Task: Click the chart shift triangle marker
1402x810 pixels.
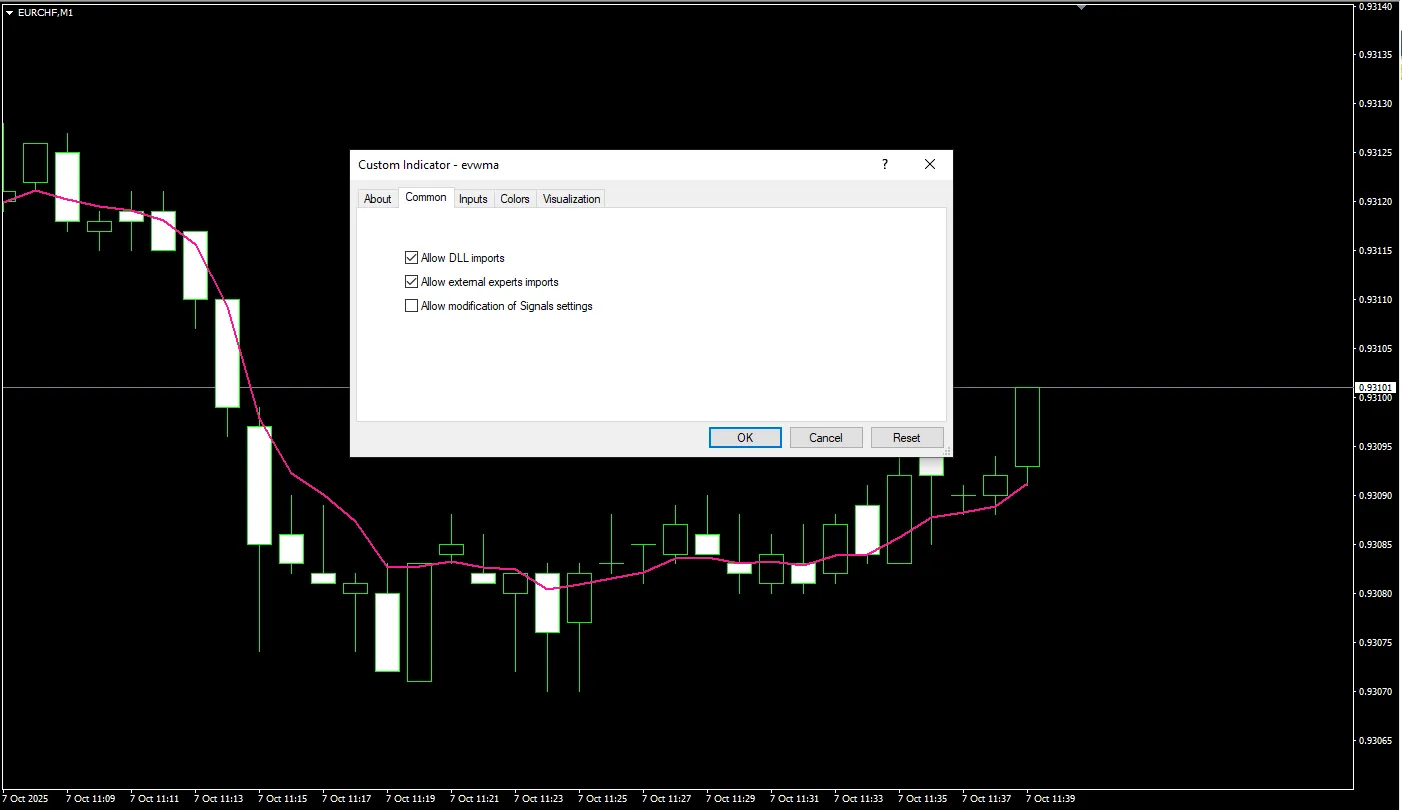Action: coord(1081,7)
